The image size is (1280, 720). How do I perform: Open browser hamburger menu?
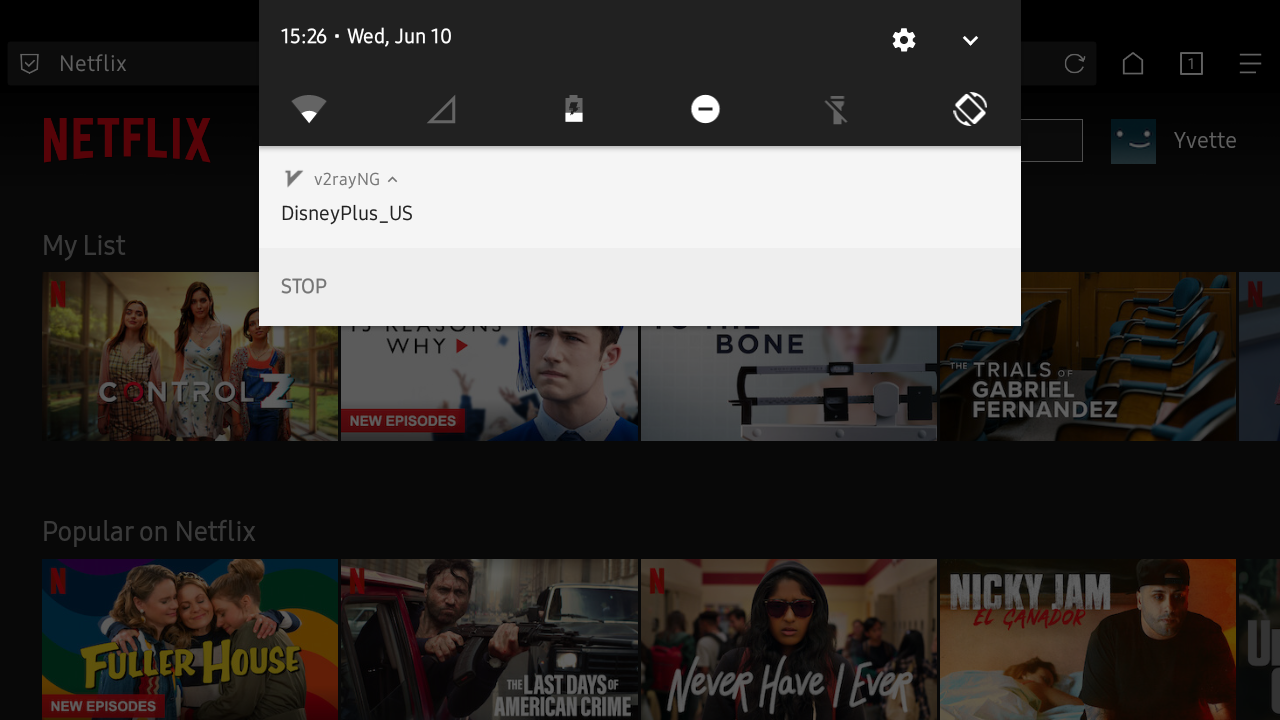1250,64
